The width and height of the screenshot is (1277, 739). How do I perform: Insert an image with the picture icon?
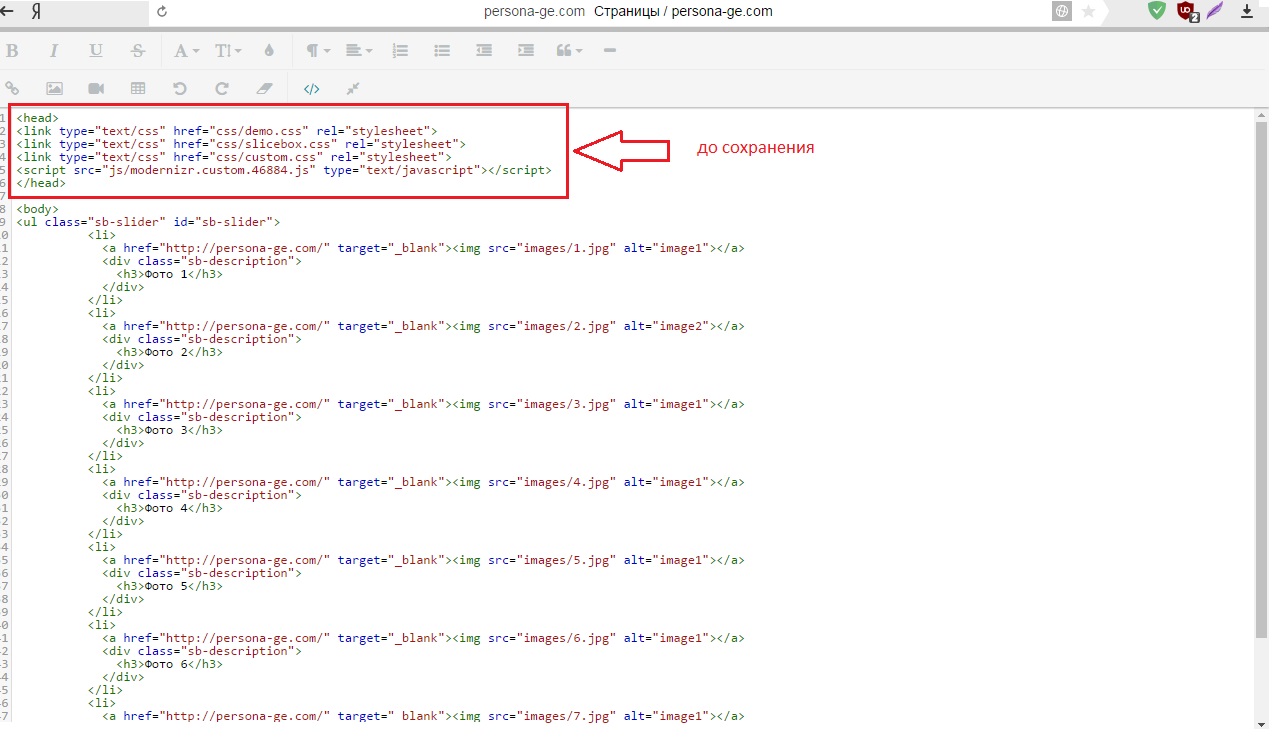(x=54, y=89)
